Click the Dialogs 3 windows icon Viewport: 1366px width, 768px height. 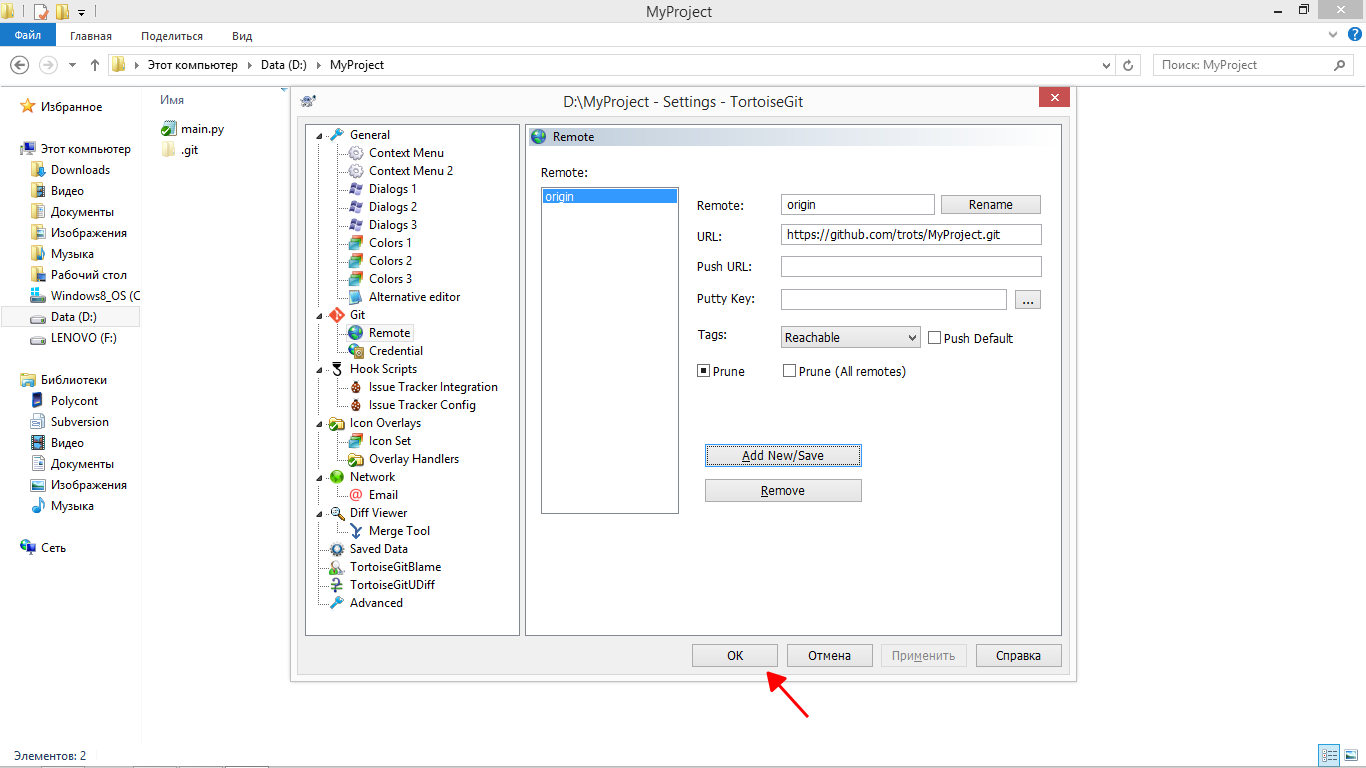[356, 225]
